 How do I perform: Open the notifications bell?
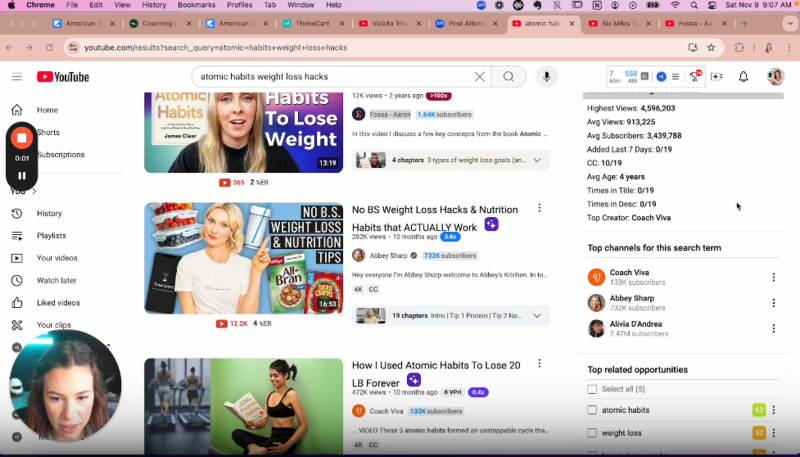point(743,77)
